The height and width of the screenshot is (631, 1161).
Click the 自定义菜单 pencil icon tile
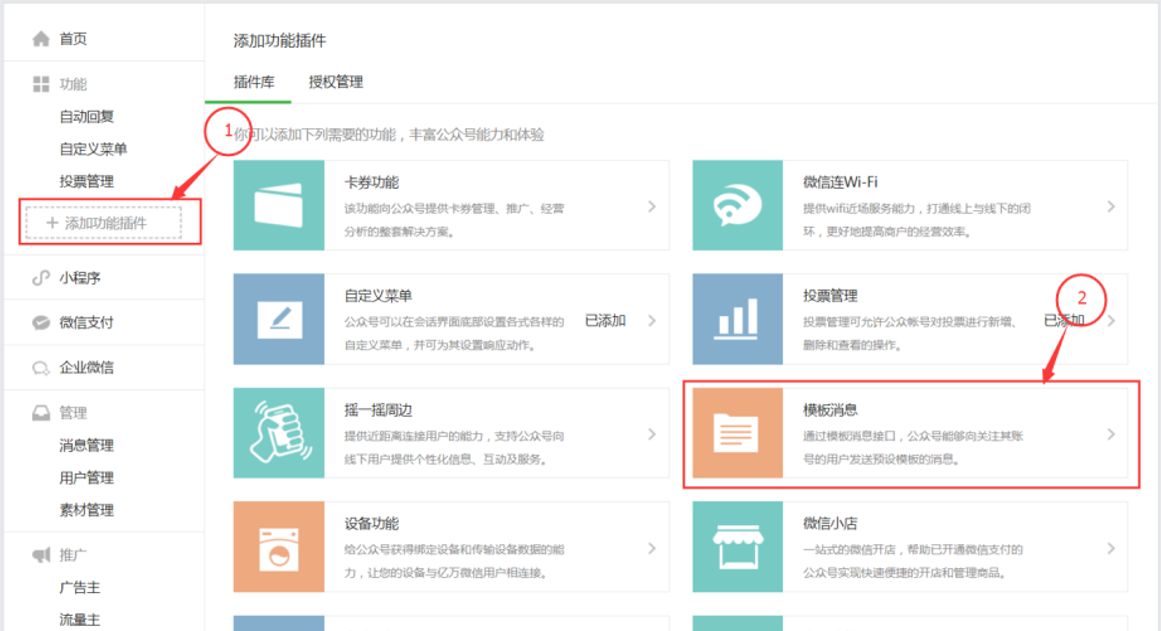click(278, 319)
